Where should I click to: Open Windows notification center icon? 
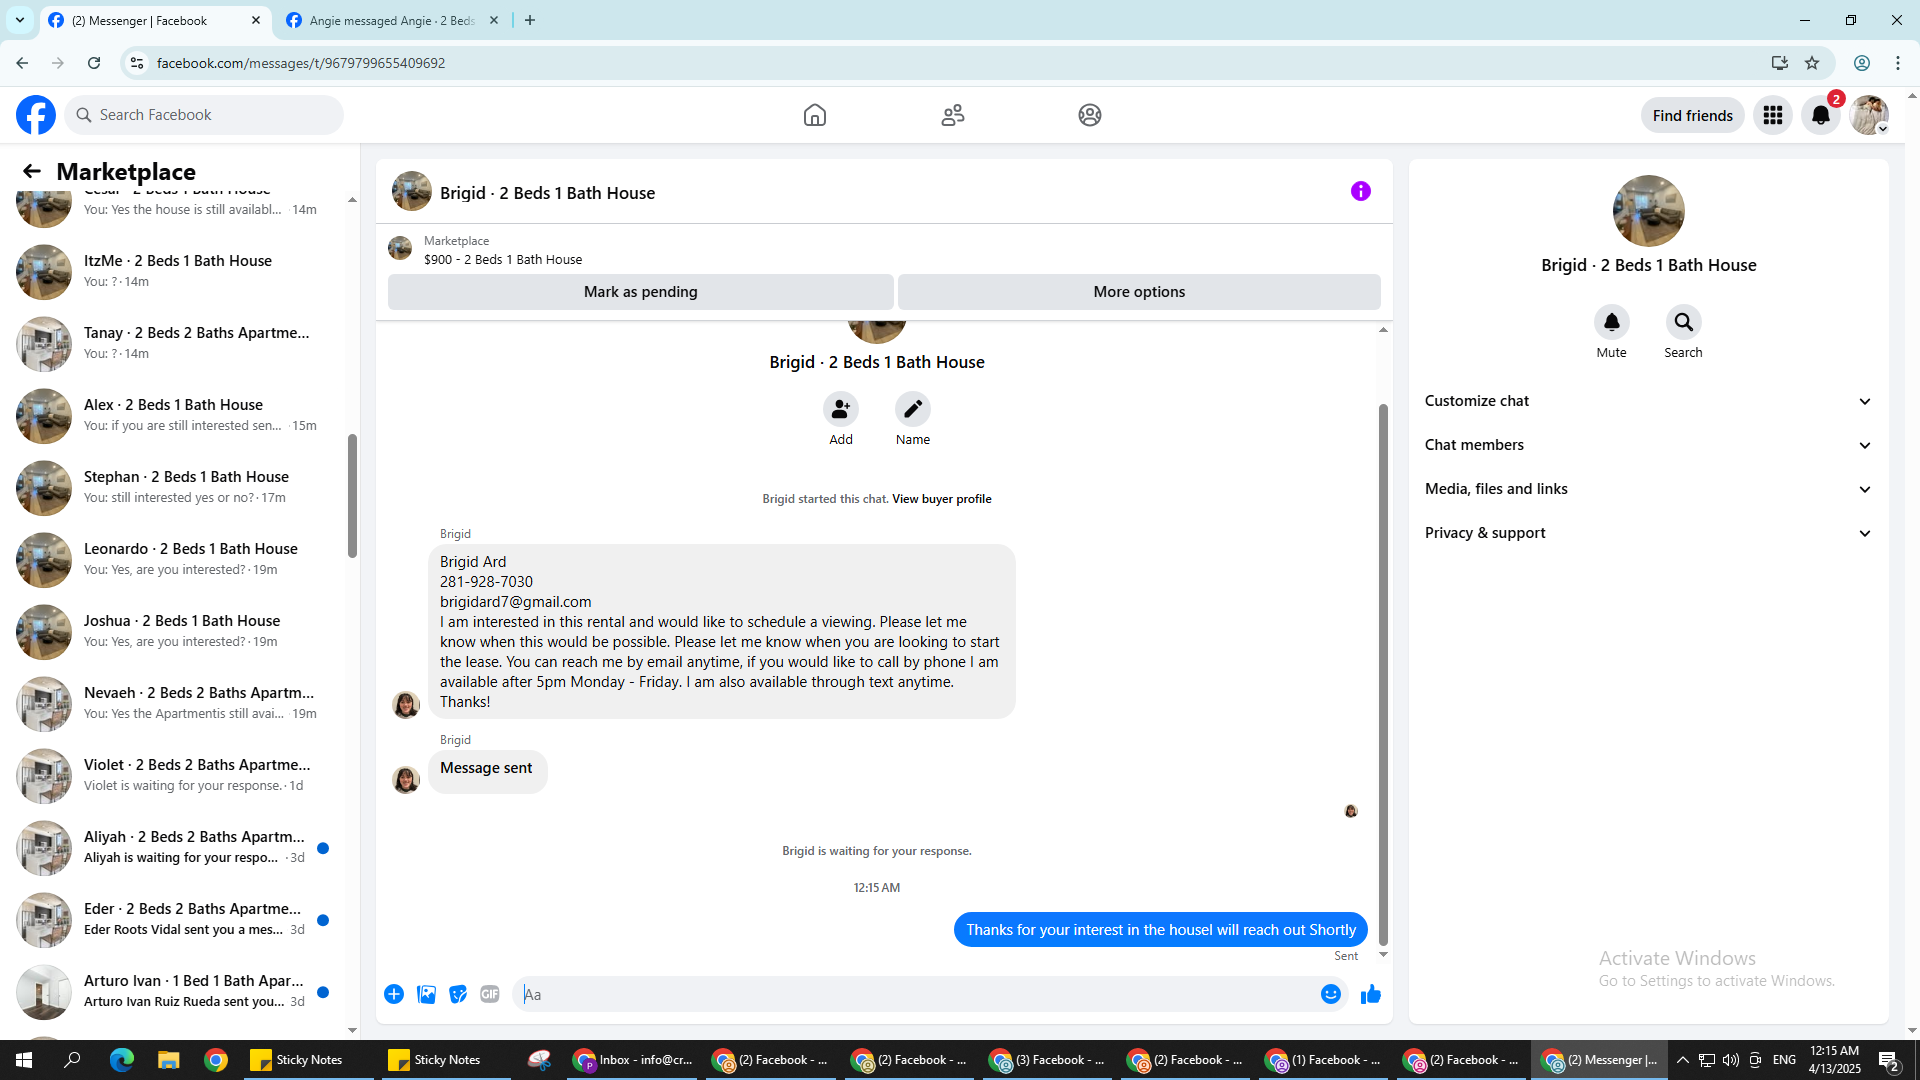coord(1889,1060)
